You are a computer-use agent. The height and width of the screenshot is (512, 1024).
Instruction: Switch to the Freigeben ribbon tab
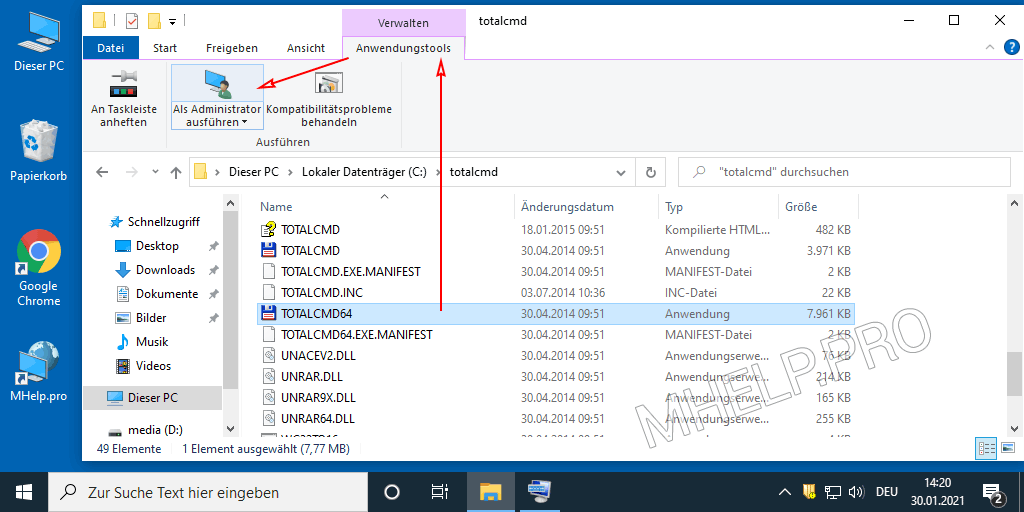pos(231,48)
